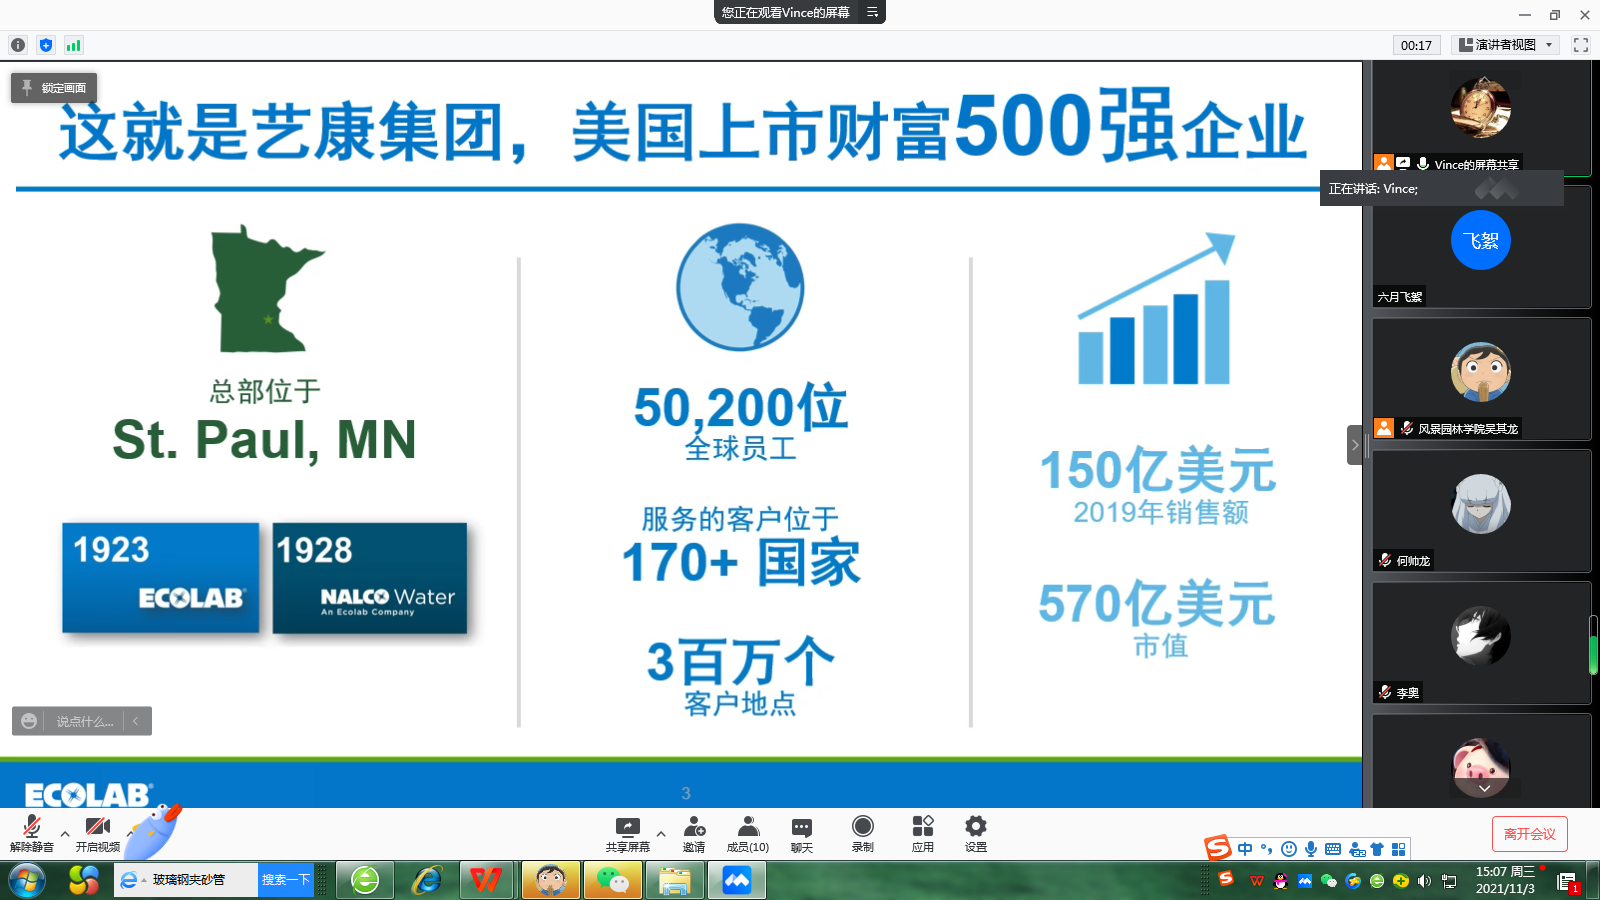The height and width of the screenshot is (900, 1600).
Task: Select 六月飞絮 participant tile
Action: [x=1481, y=247]
